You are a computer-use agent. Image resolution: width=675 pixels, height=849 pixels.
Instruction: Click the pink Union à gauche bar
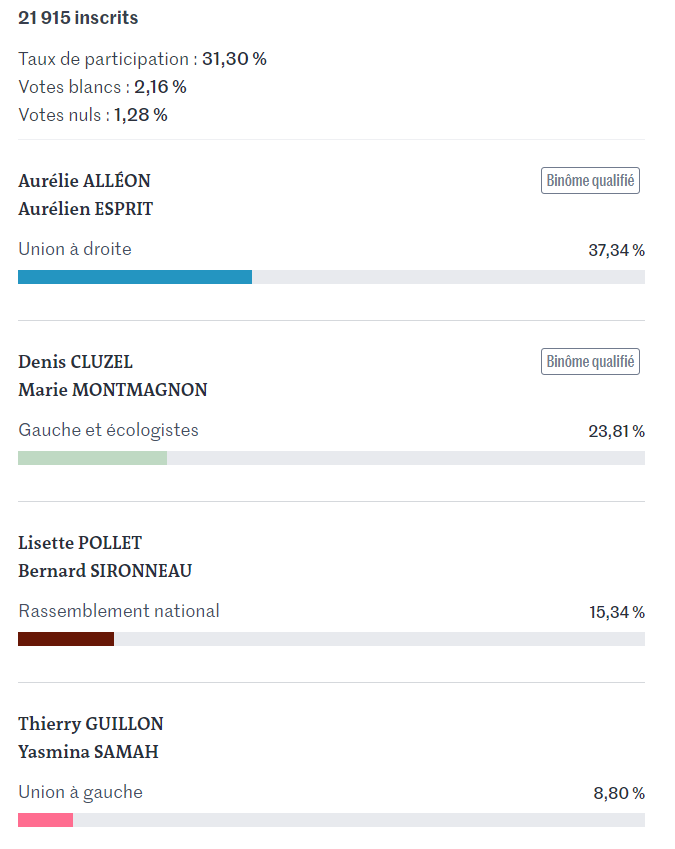pos(45,820)
